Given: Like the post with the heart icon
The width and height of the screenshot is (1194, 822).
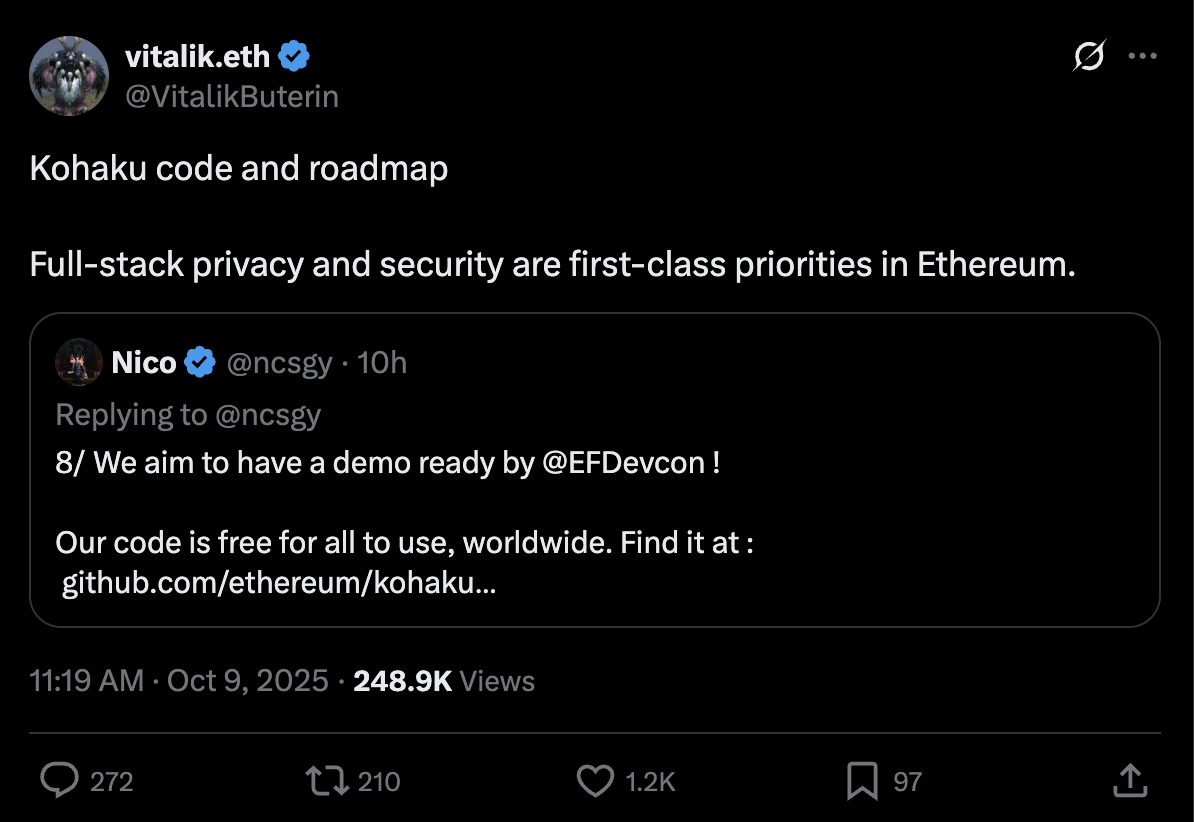Looking at the screenshot, I should tap(596, 780).
